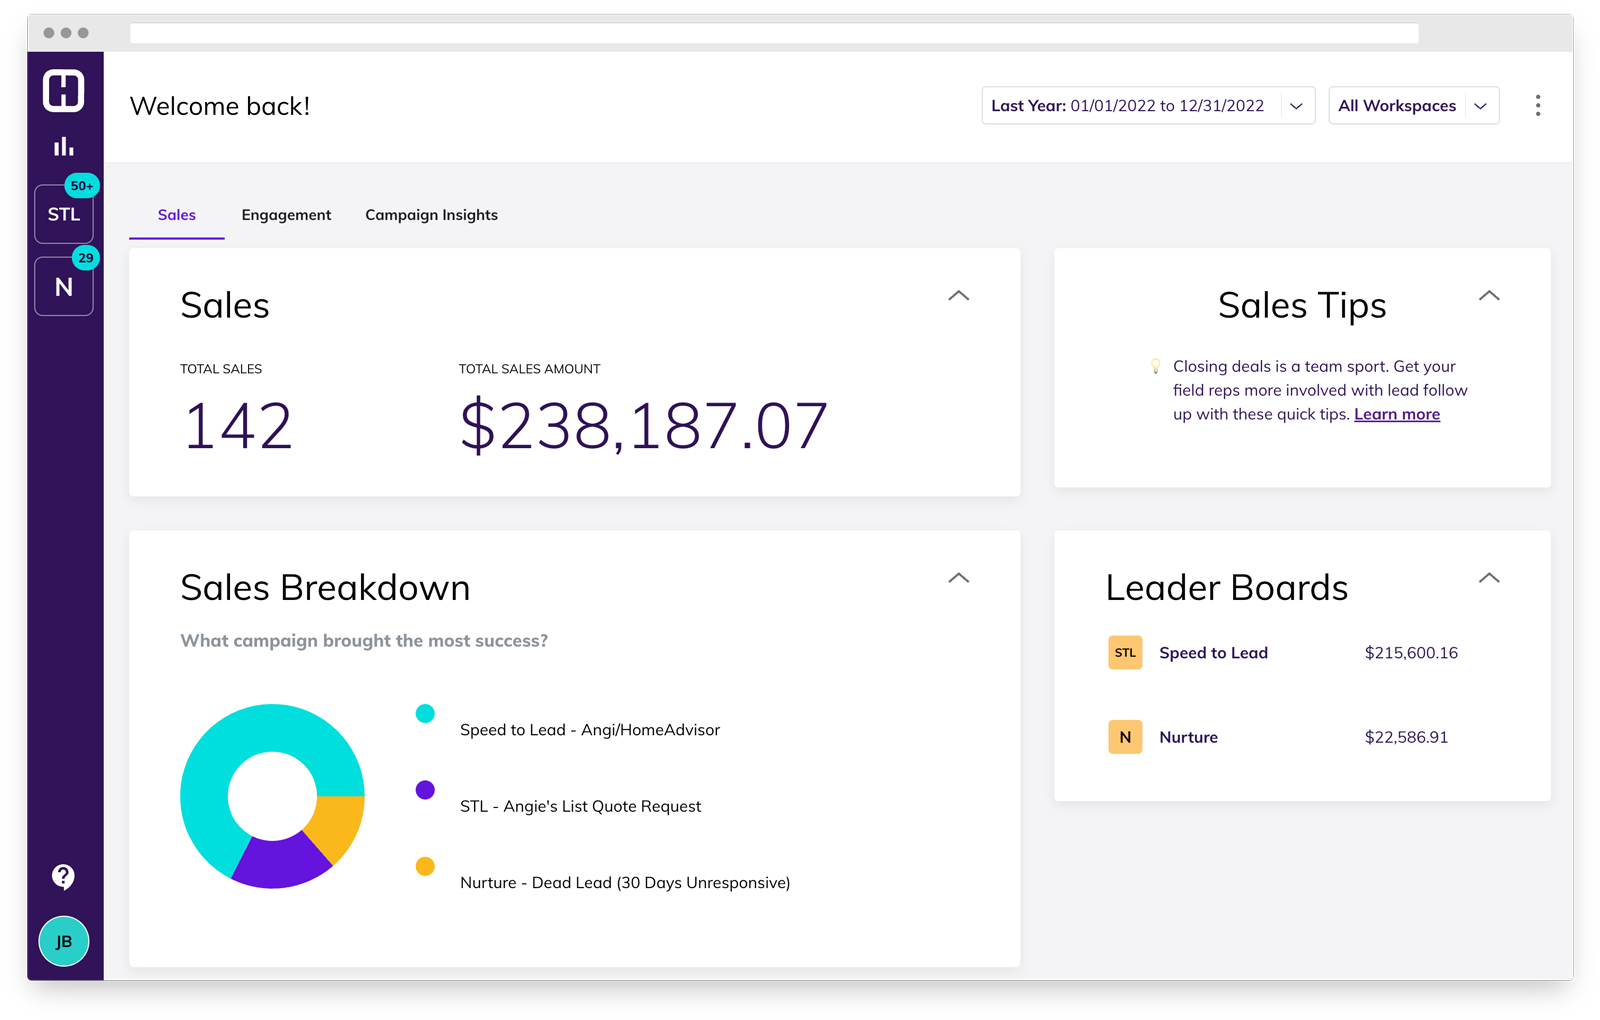Viewport: 1600px width, 1020px height.
Task: Click the N badge beside Nurture
Action: click(1125, 737)
